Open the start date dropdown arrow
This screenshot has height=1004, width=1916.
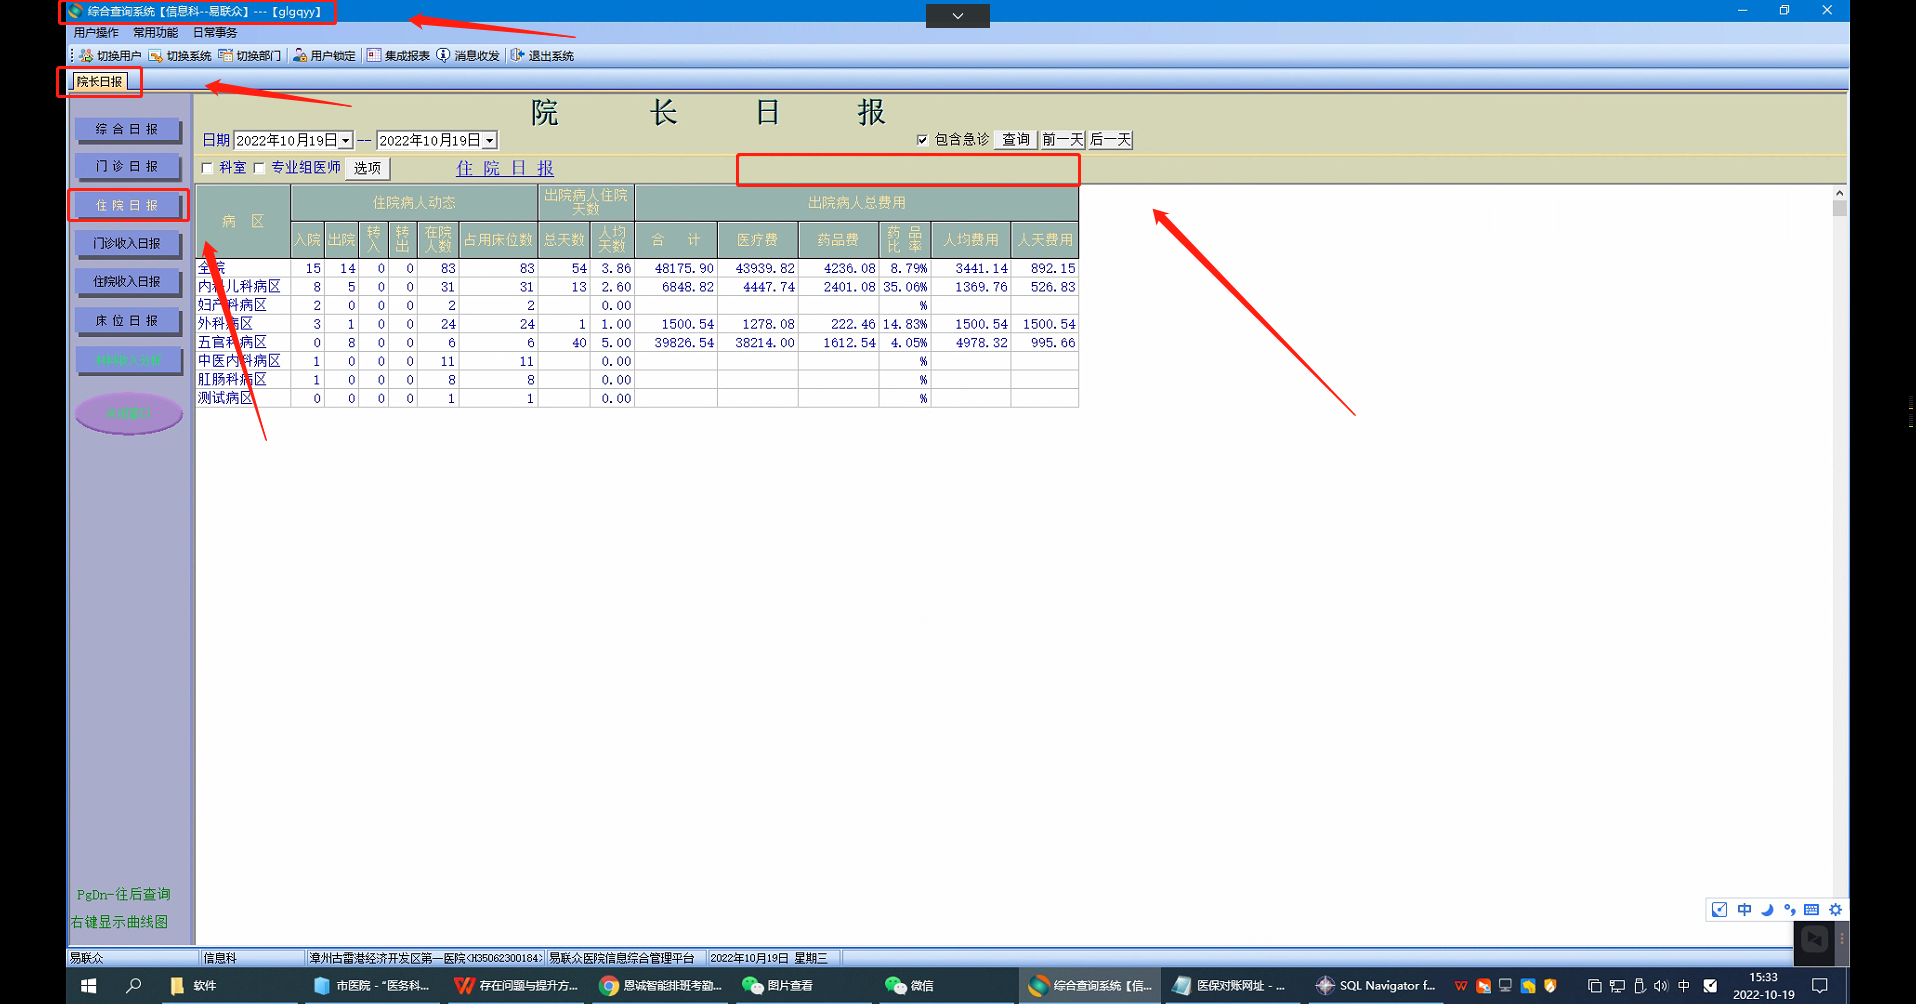345,141
